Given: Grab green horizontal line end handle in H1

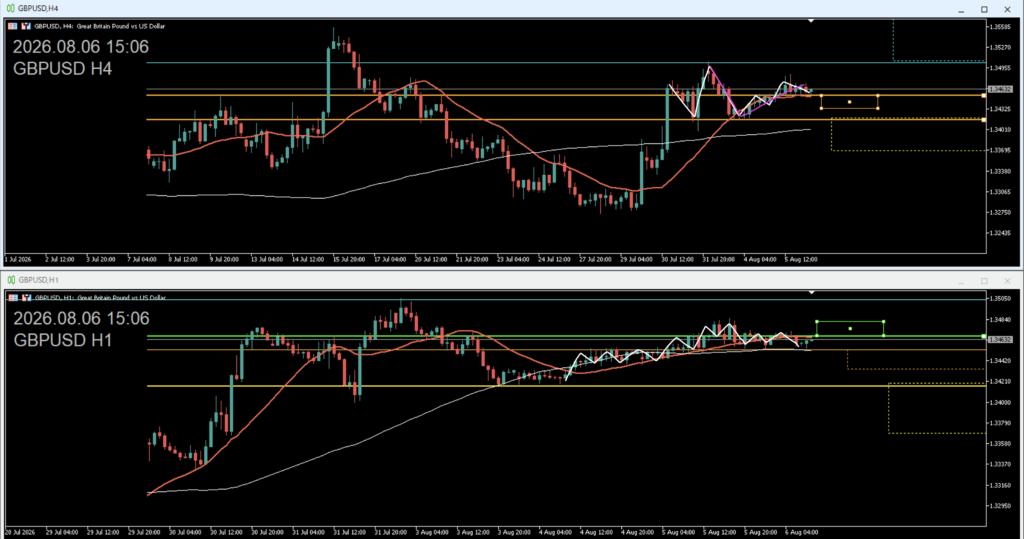Looking at the screenshot, I should tap(984, 336).
